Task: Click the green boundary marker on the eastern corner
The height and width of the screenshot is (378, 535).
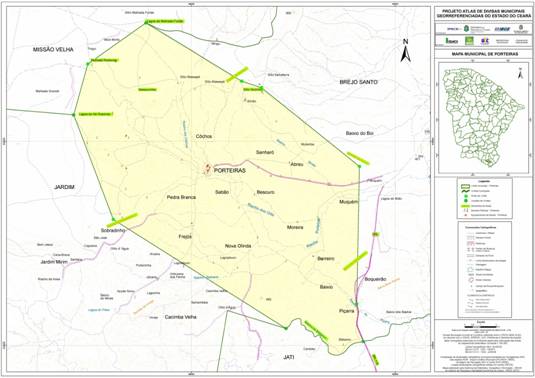Action: click(359, 166)
